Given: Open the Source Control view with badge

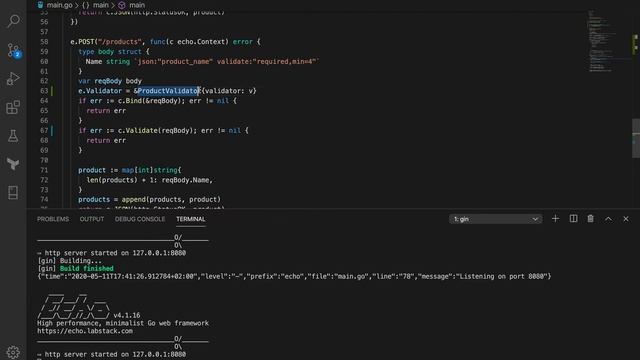Looking at the screenshot, I should [13, 50].
